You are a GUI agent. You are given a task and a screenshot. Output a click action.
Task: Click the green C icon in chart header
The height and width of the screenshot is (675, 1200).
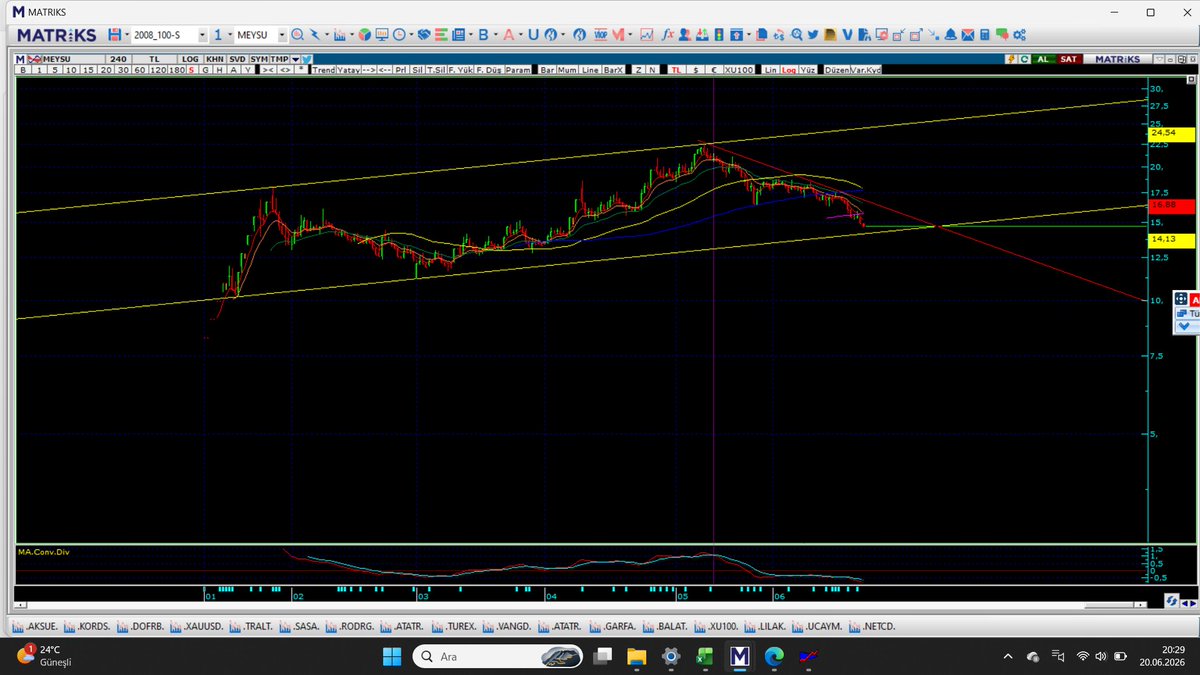[x=1024, y=59]
